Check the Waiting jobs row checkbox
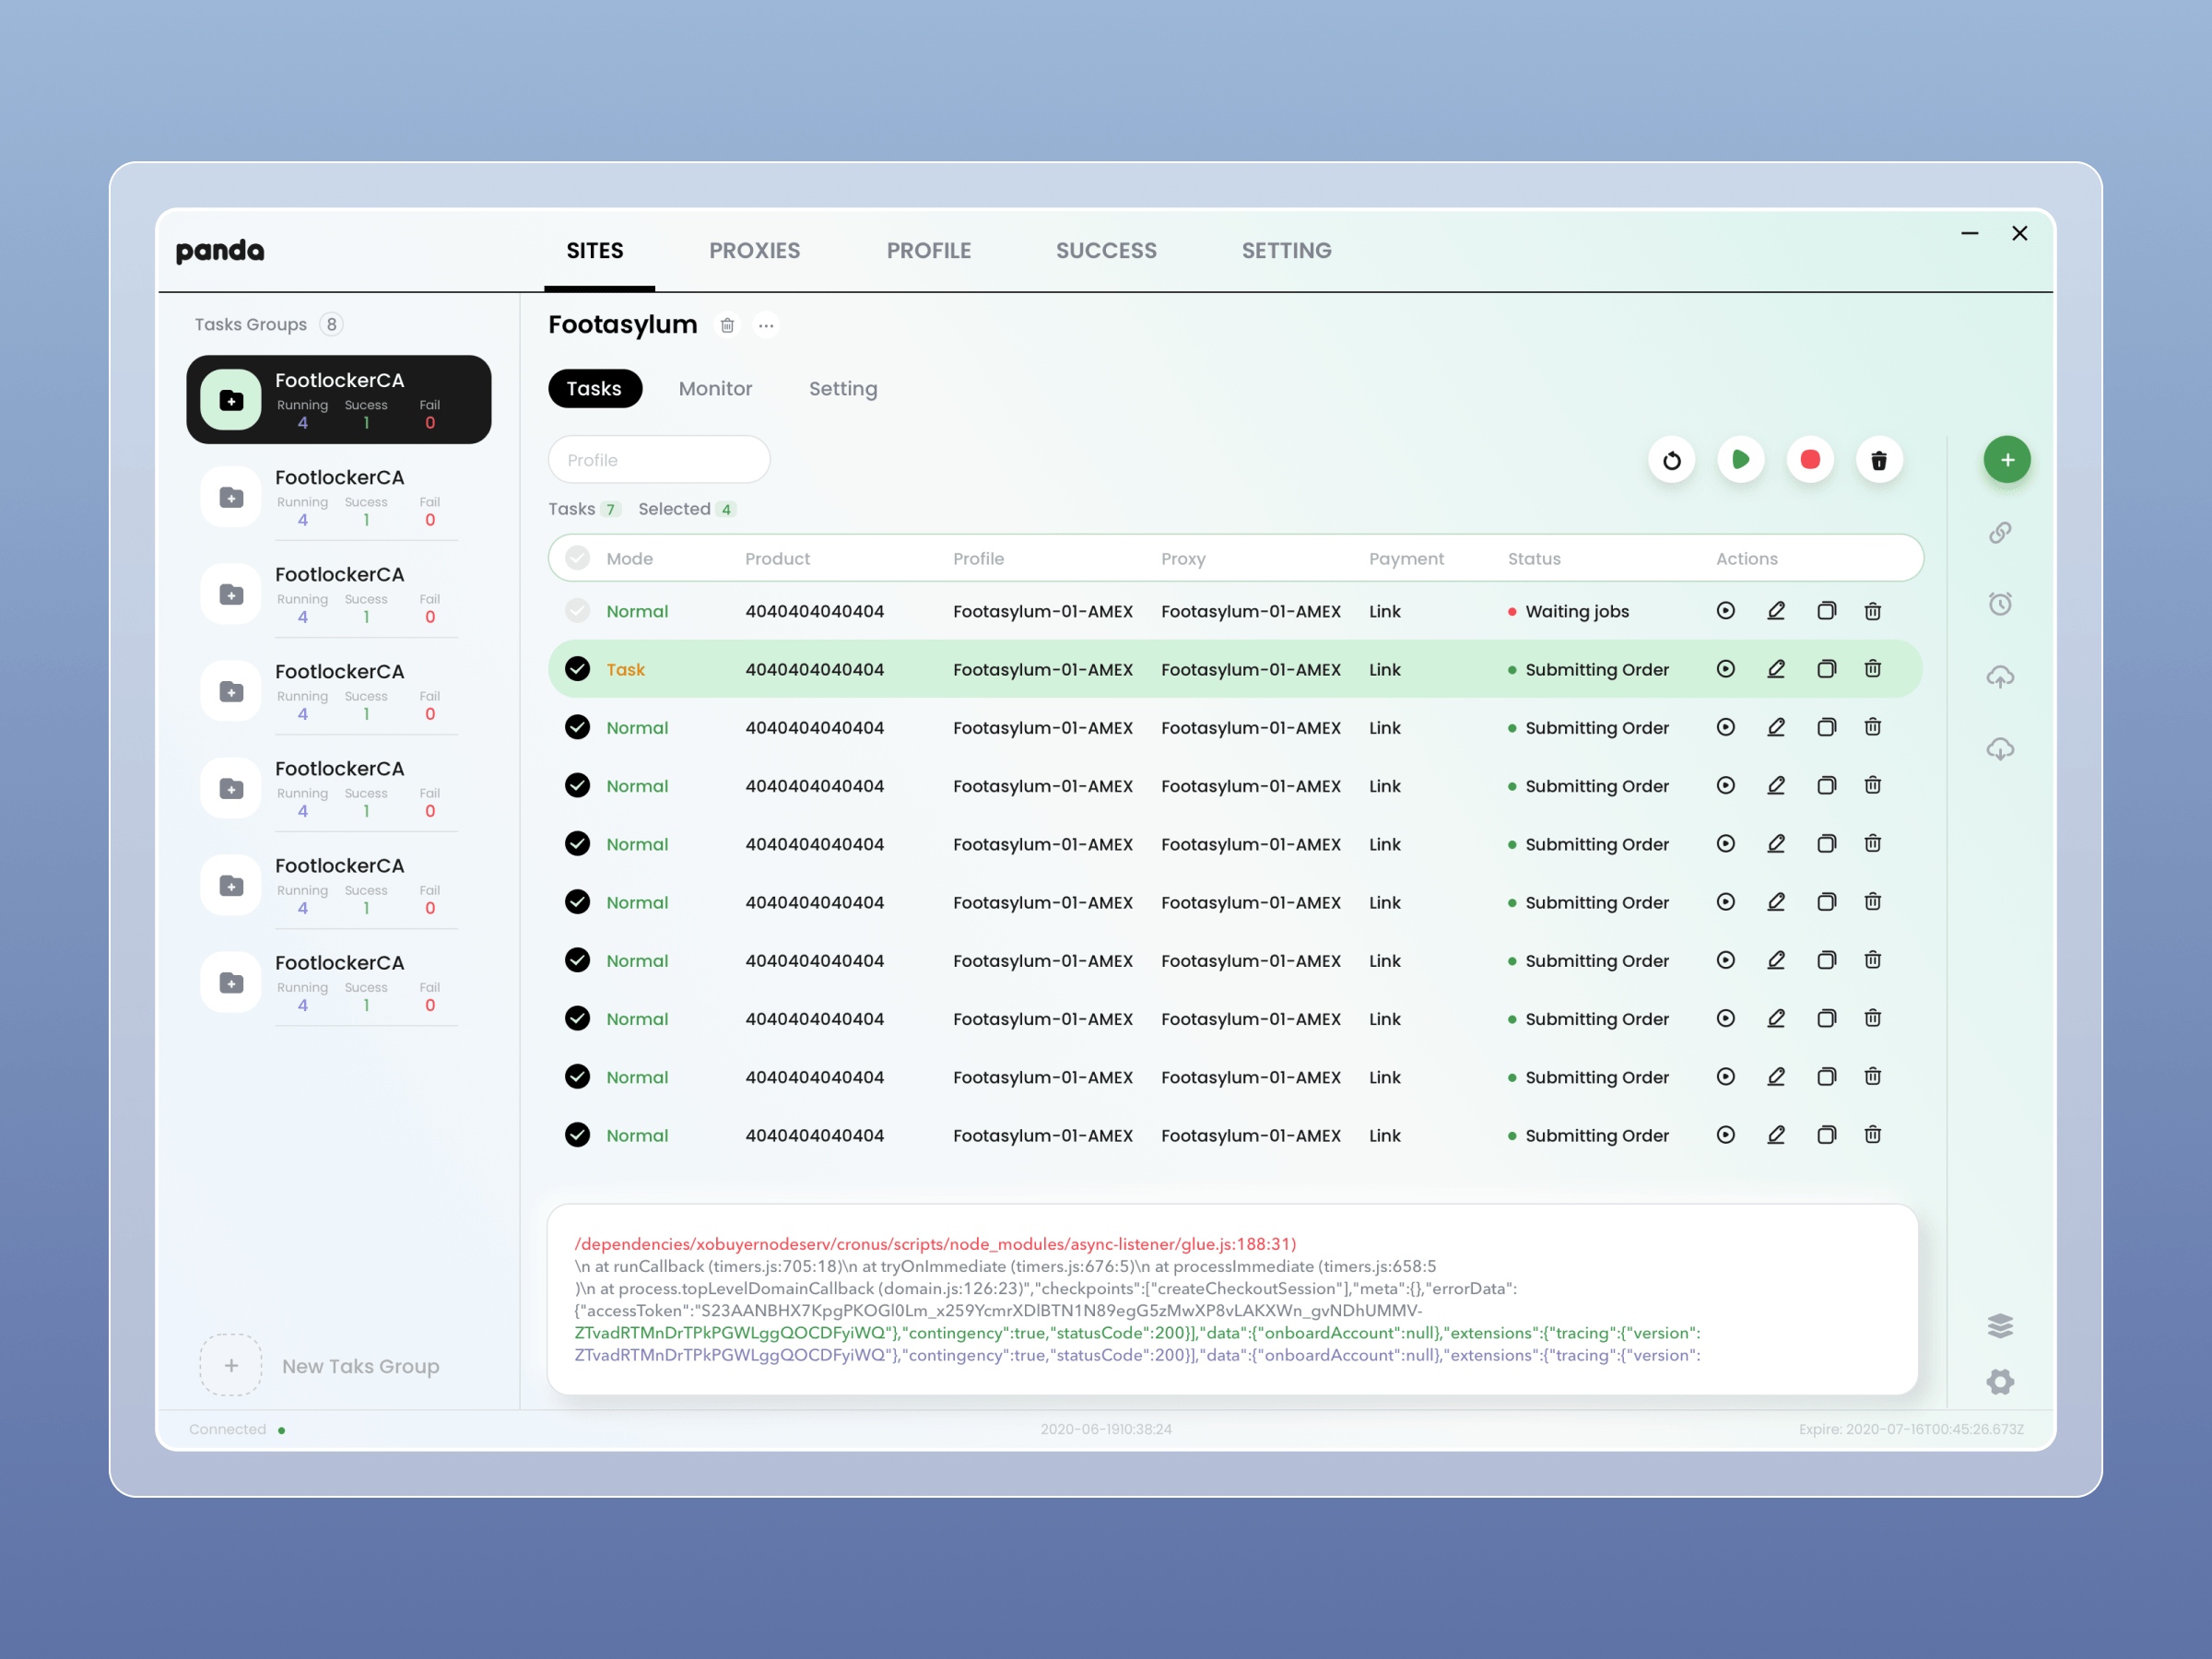2212x1659 pixels. point(577,611)
